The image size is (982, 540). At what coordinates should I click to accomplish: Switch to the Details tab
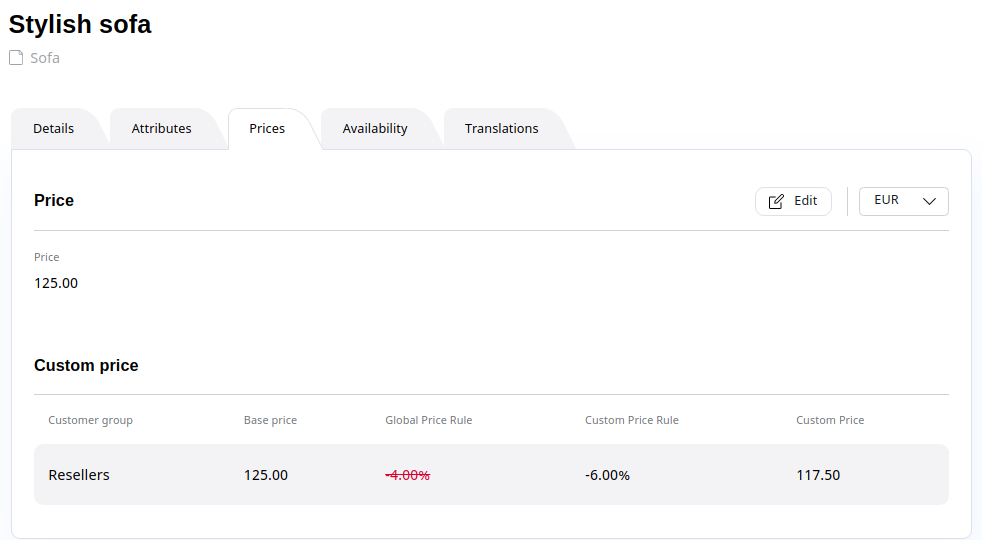[x=54, y=128]
